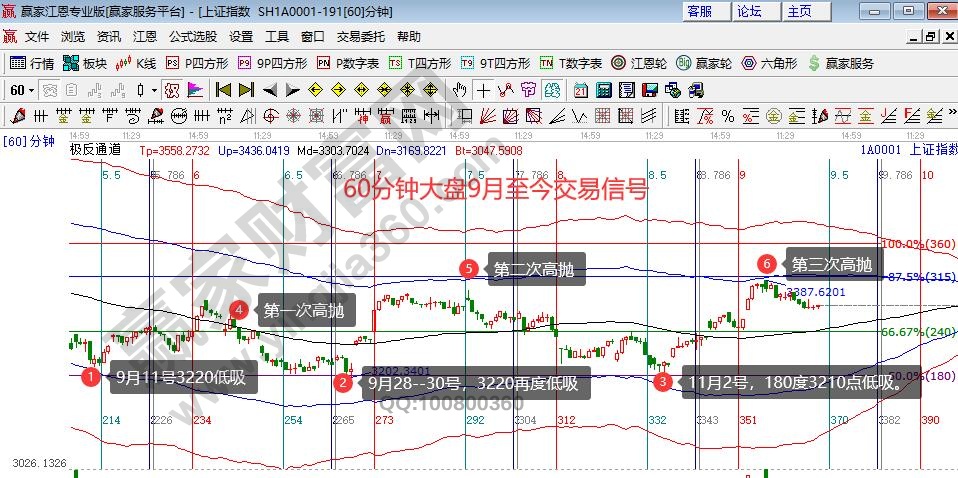Image resolution: width=958 pixels, height=478 pixels.
Task: Open the 公式选股 menu
Action: pos(193,36)
